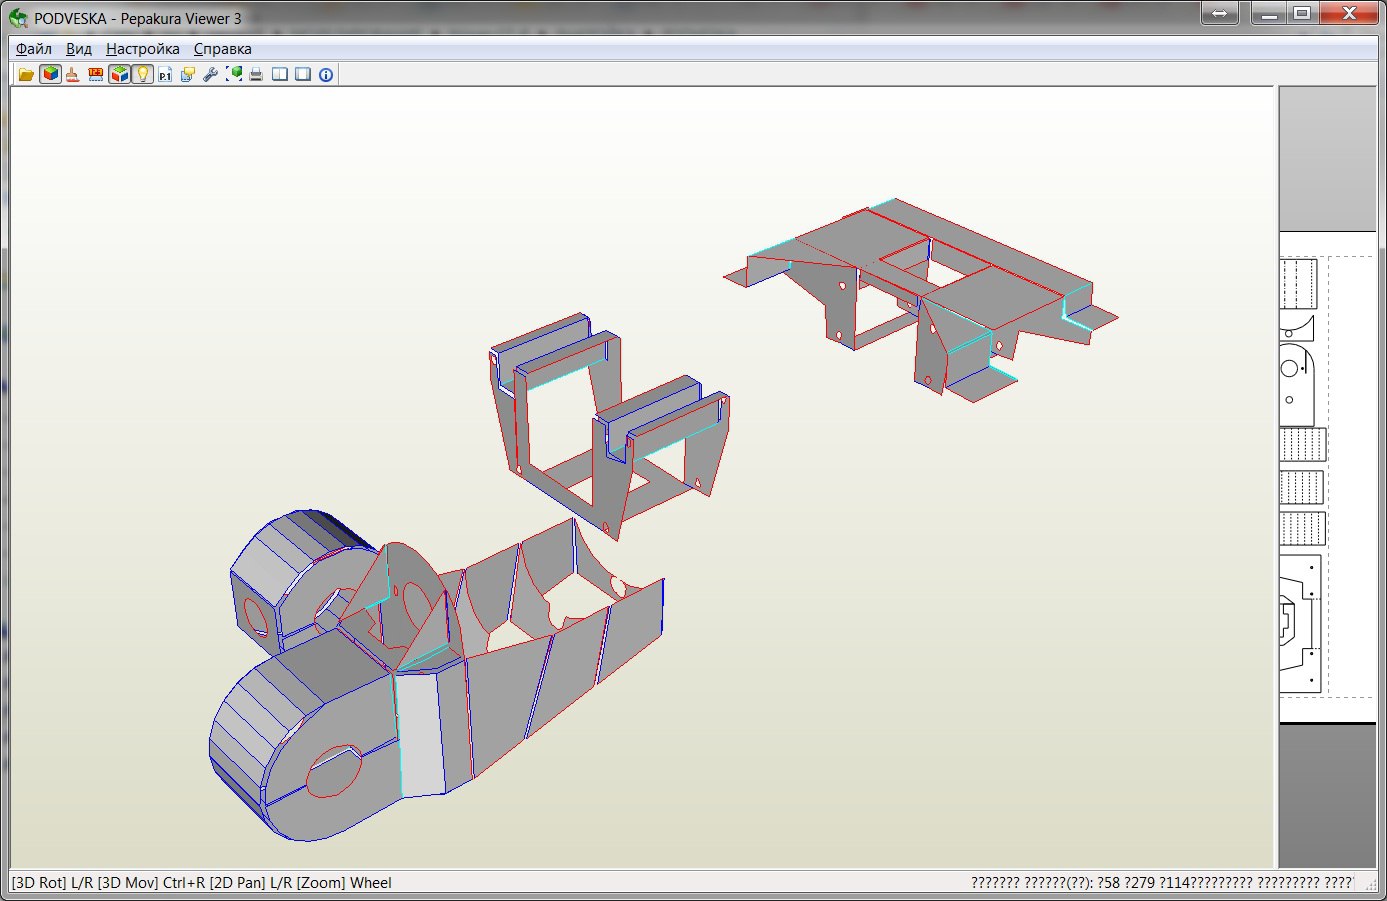Viewport: 1387px width, 901px height.
Task: Switch to equal split window layout
Action: pyautogui.click(x=280, y=74)
